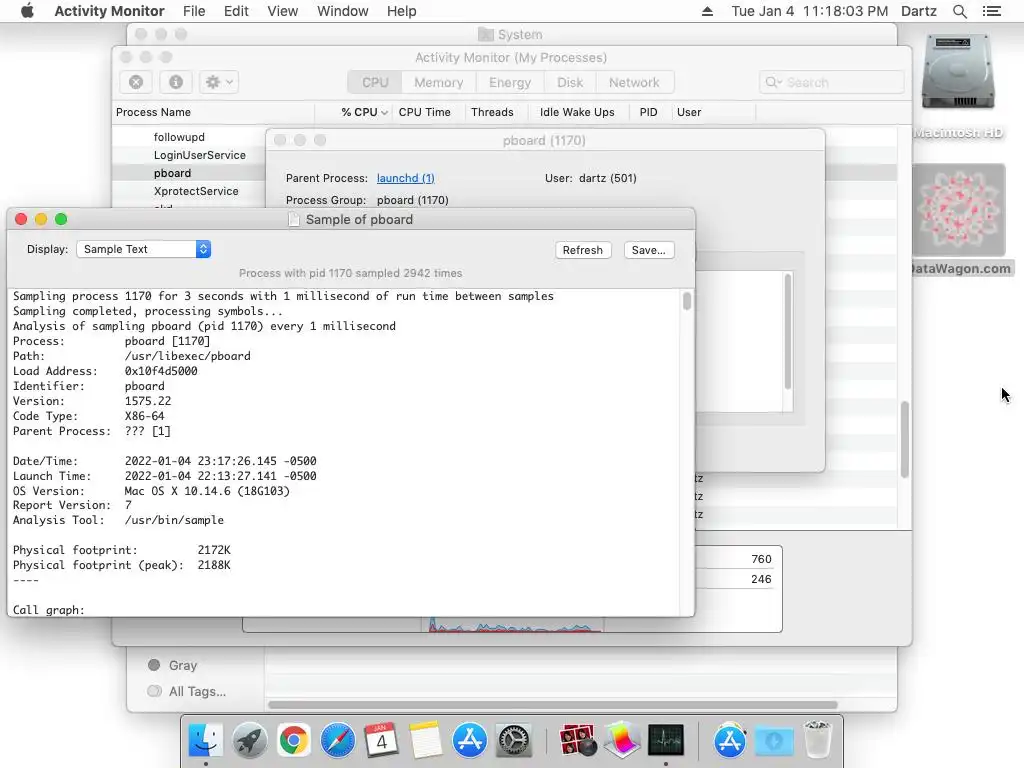1024x768 pixels.
Task: Open the File menu
Action: (194, 11)
